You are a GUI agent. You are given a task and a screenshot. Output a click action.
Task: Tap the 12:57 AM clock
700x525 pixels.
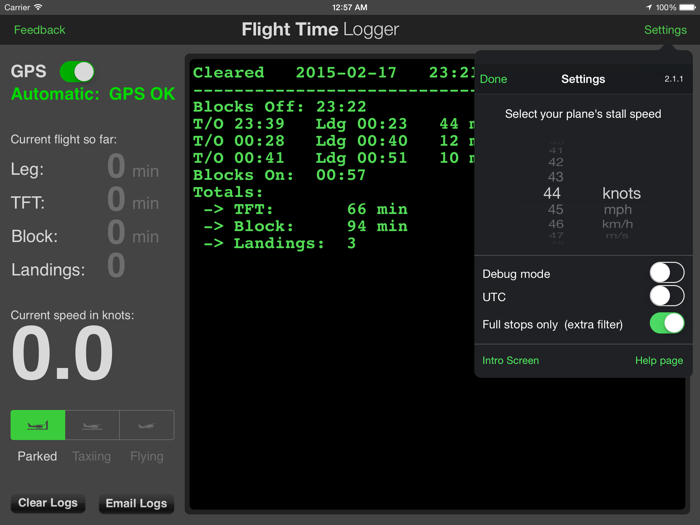coord(350,7)
